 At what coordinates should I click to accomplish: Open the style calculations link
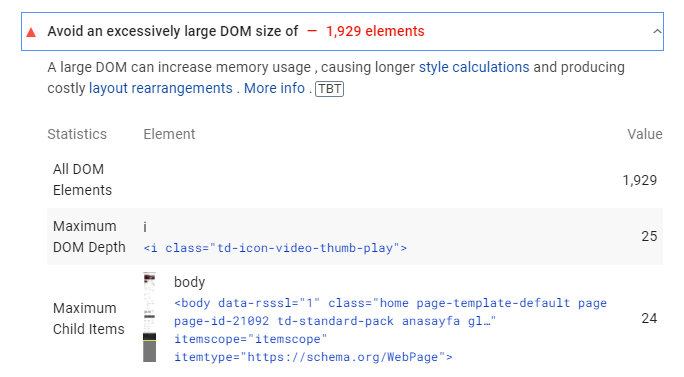point(474,67)
